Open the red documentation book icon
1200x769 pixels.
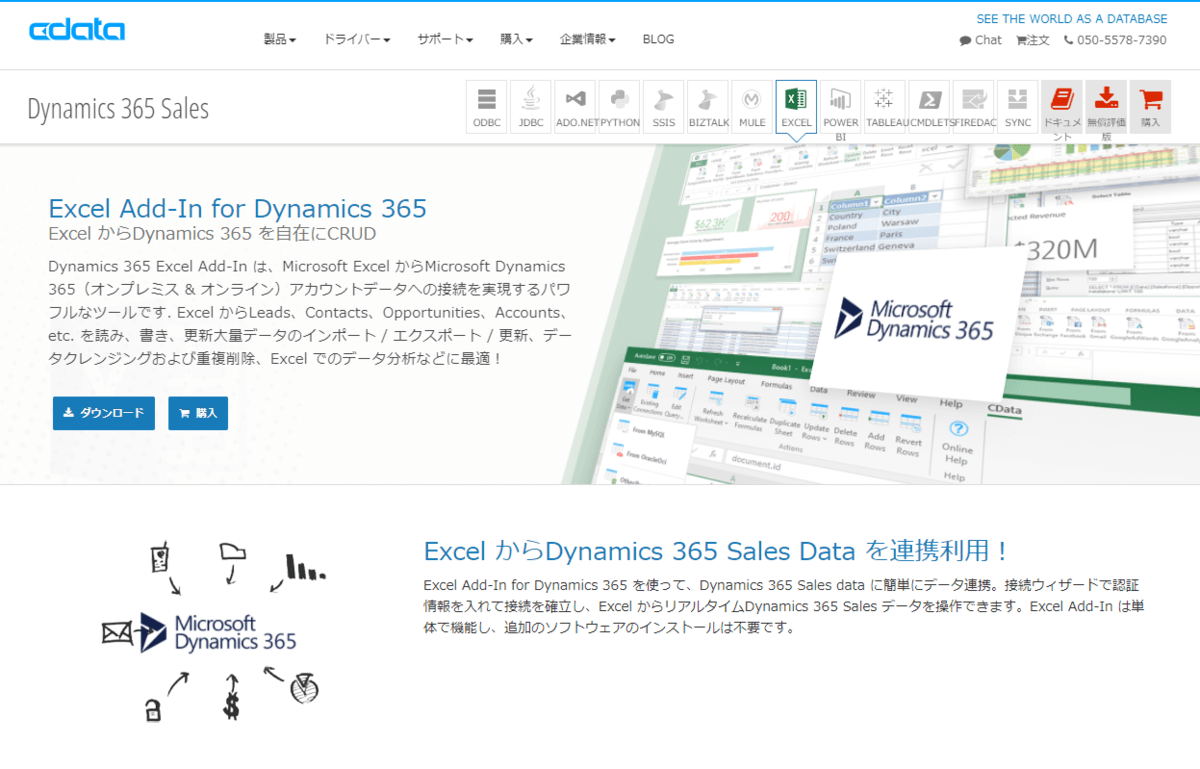click(x=1062, y=107)
